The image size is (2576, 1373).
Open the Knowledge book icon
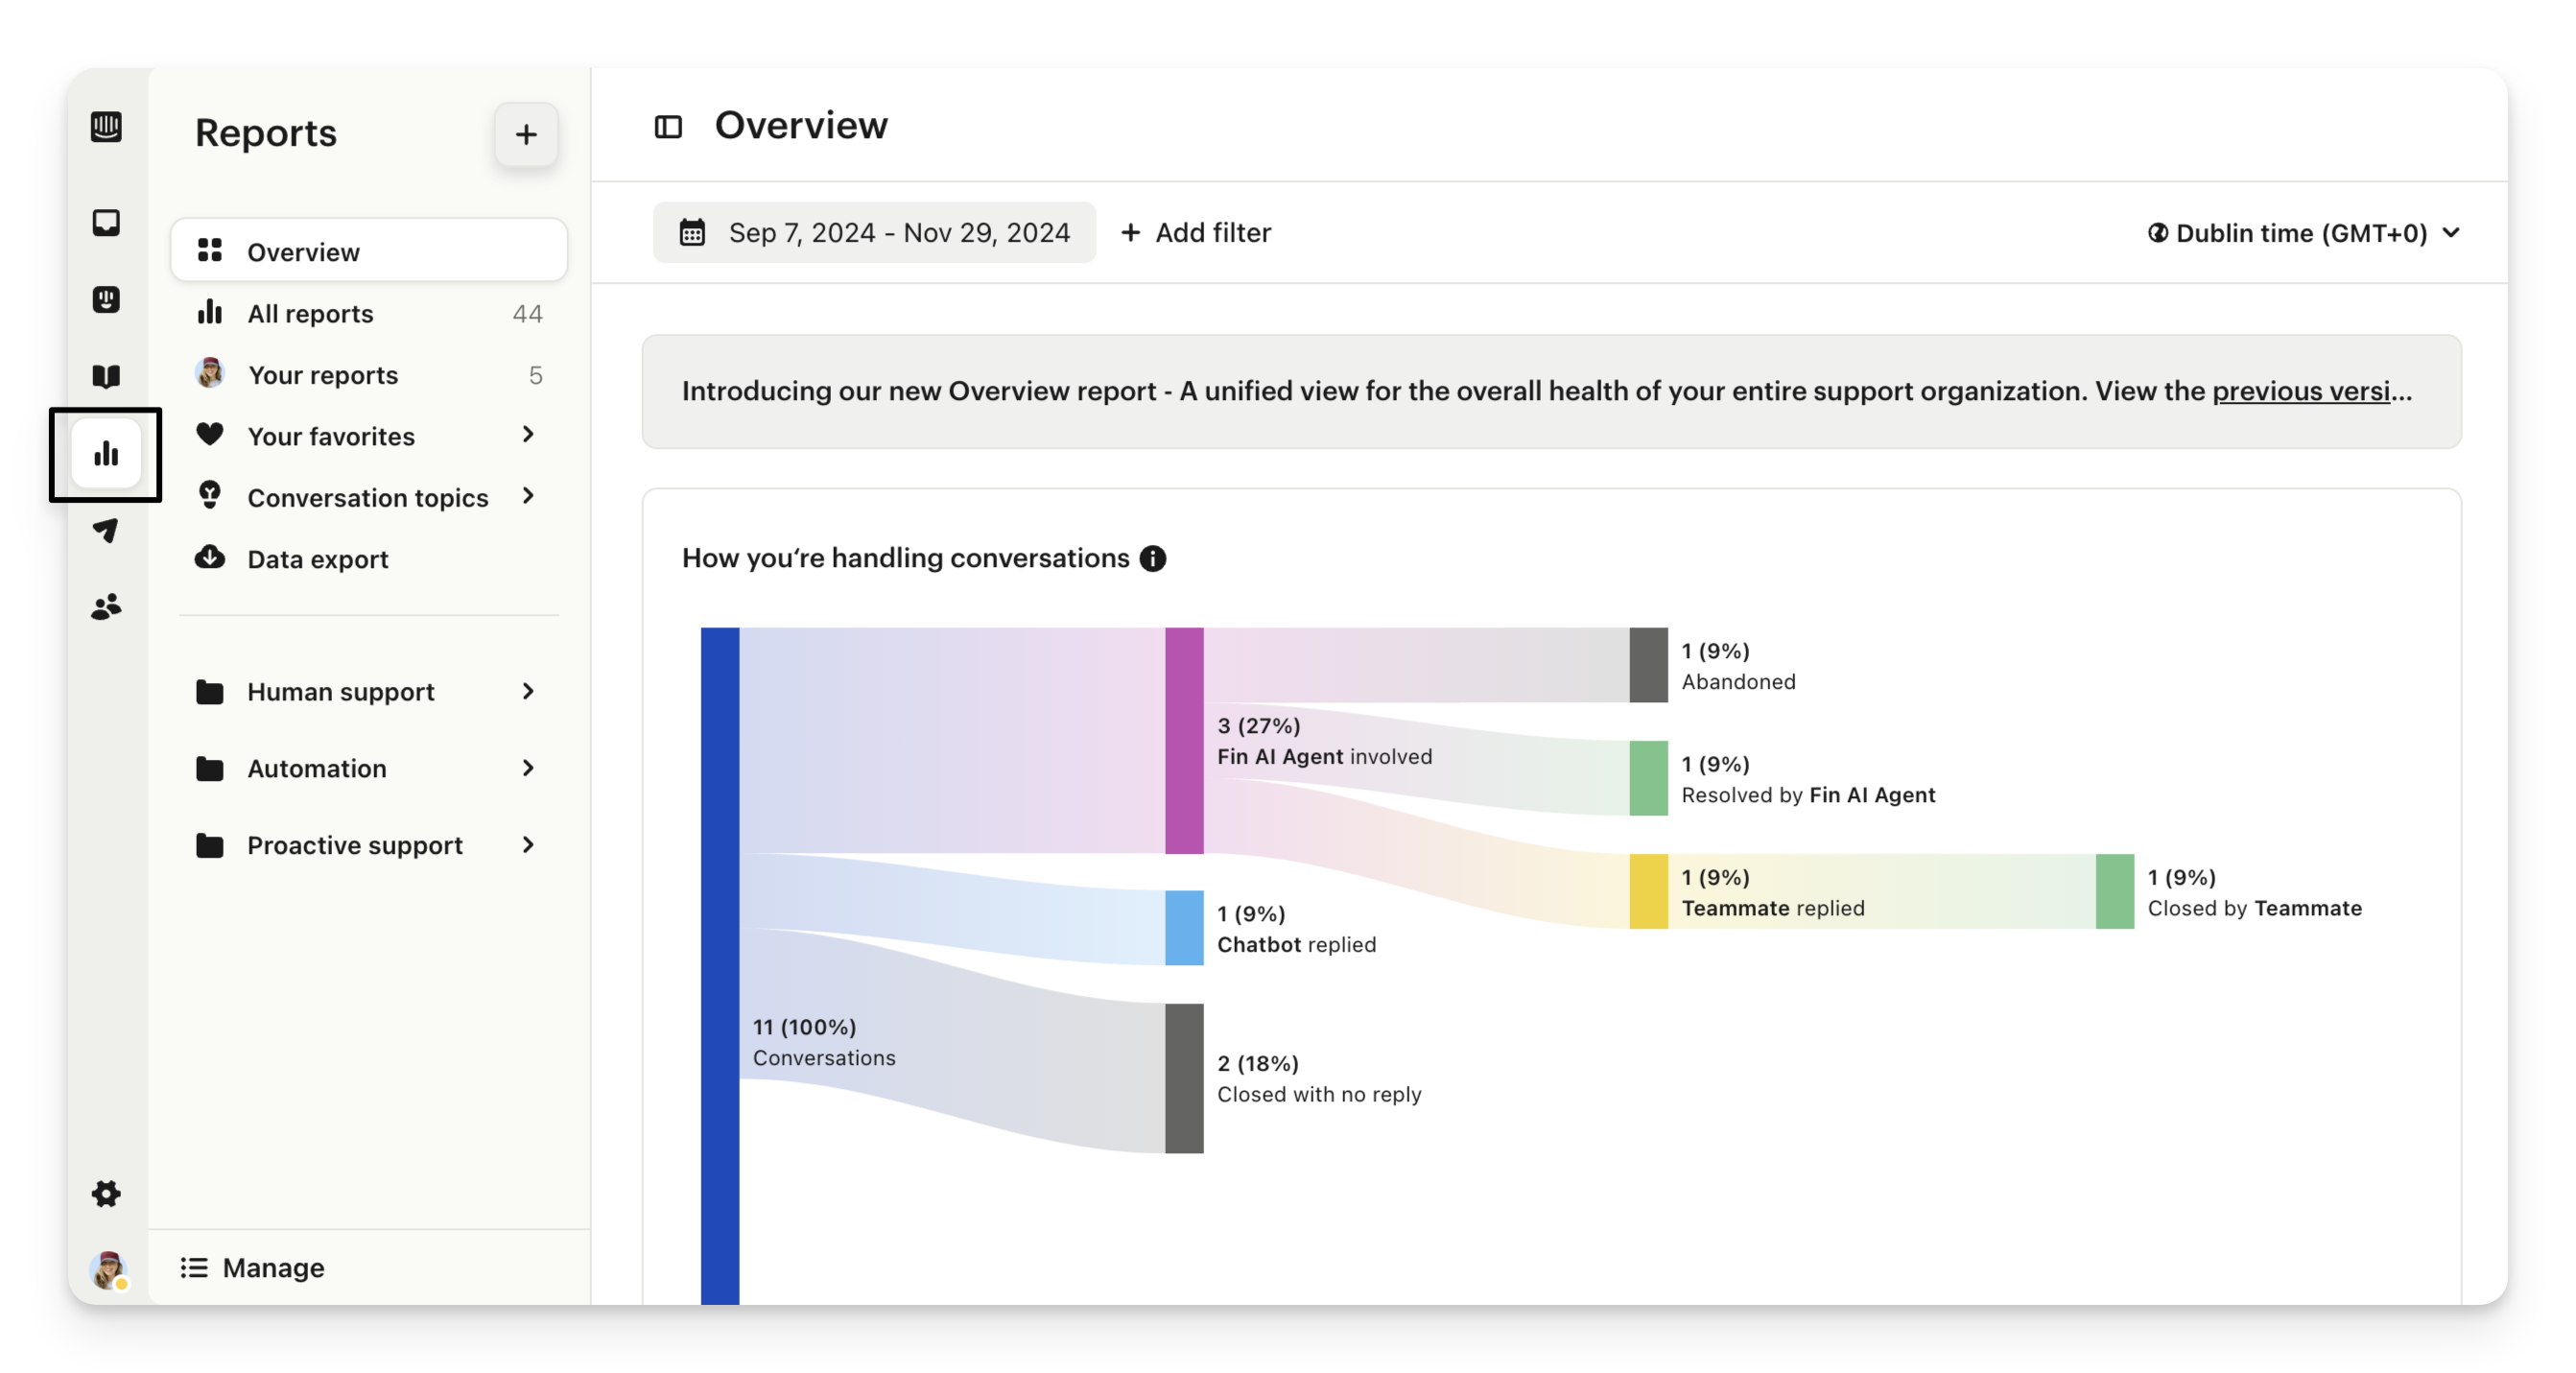click(x=106, y=376)
